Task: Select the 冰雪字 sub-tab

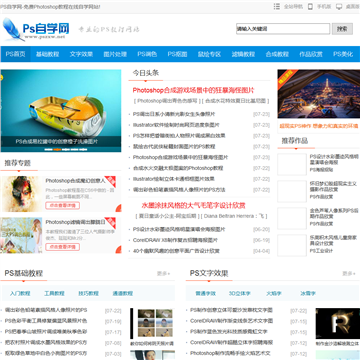Action: tap(308, 294)
